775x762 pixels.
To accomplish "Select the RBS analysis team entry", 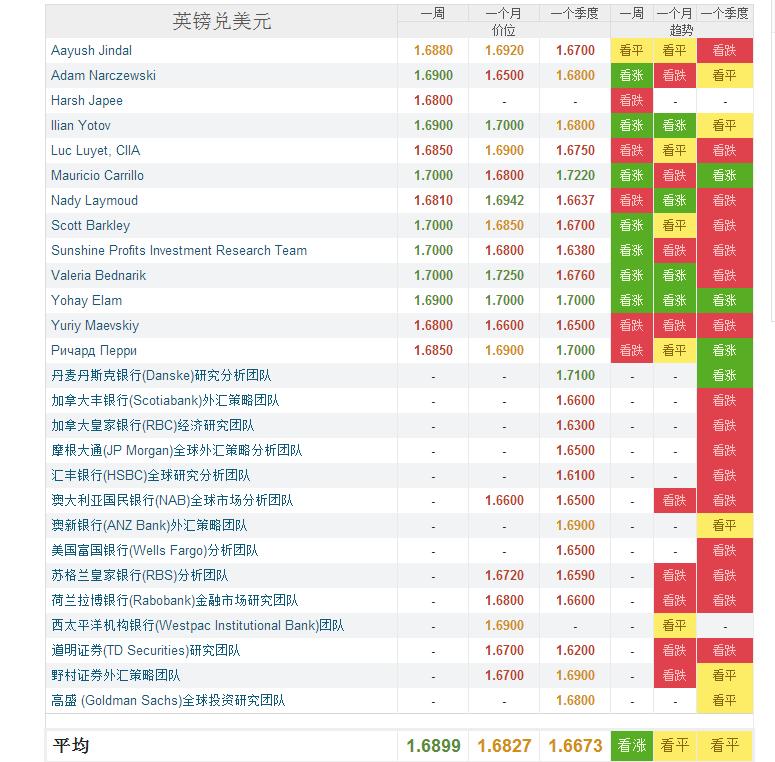I will point(140,575).
